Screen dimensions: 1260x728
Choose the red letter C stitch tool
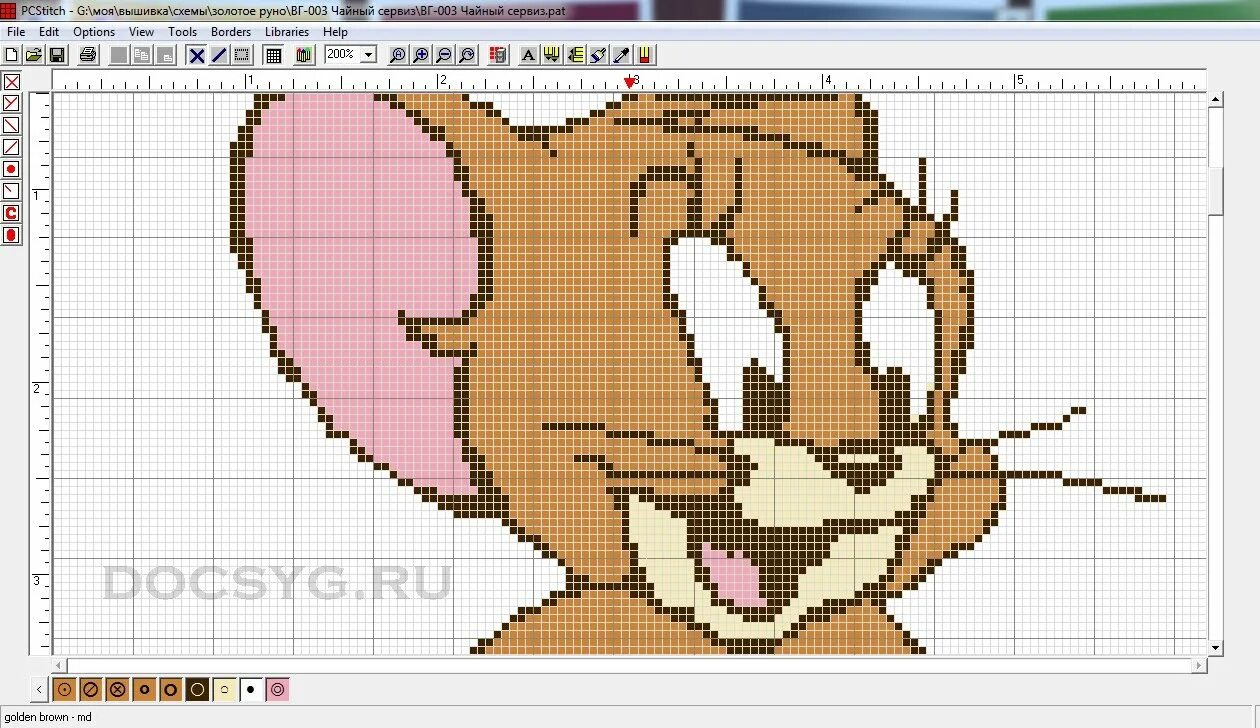[12, 213]
